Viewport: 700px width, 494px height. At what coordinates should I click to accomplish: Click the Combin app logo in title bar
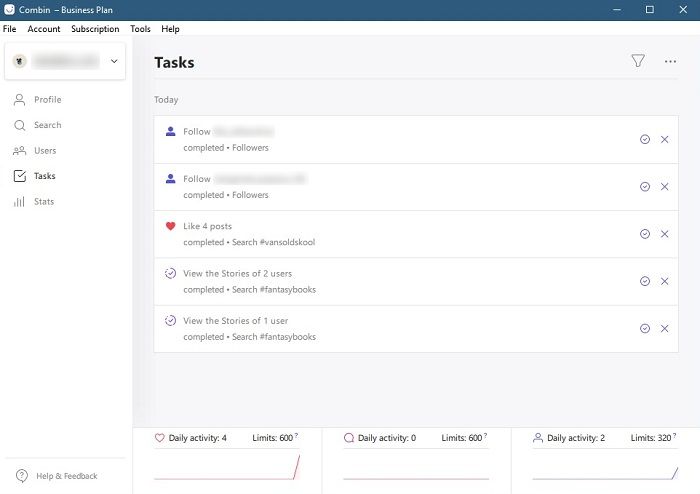click(9, 9)
